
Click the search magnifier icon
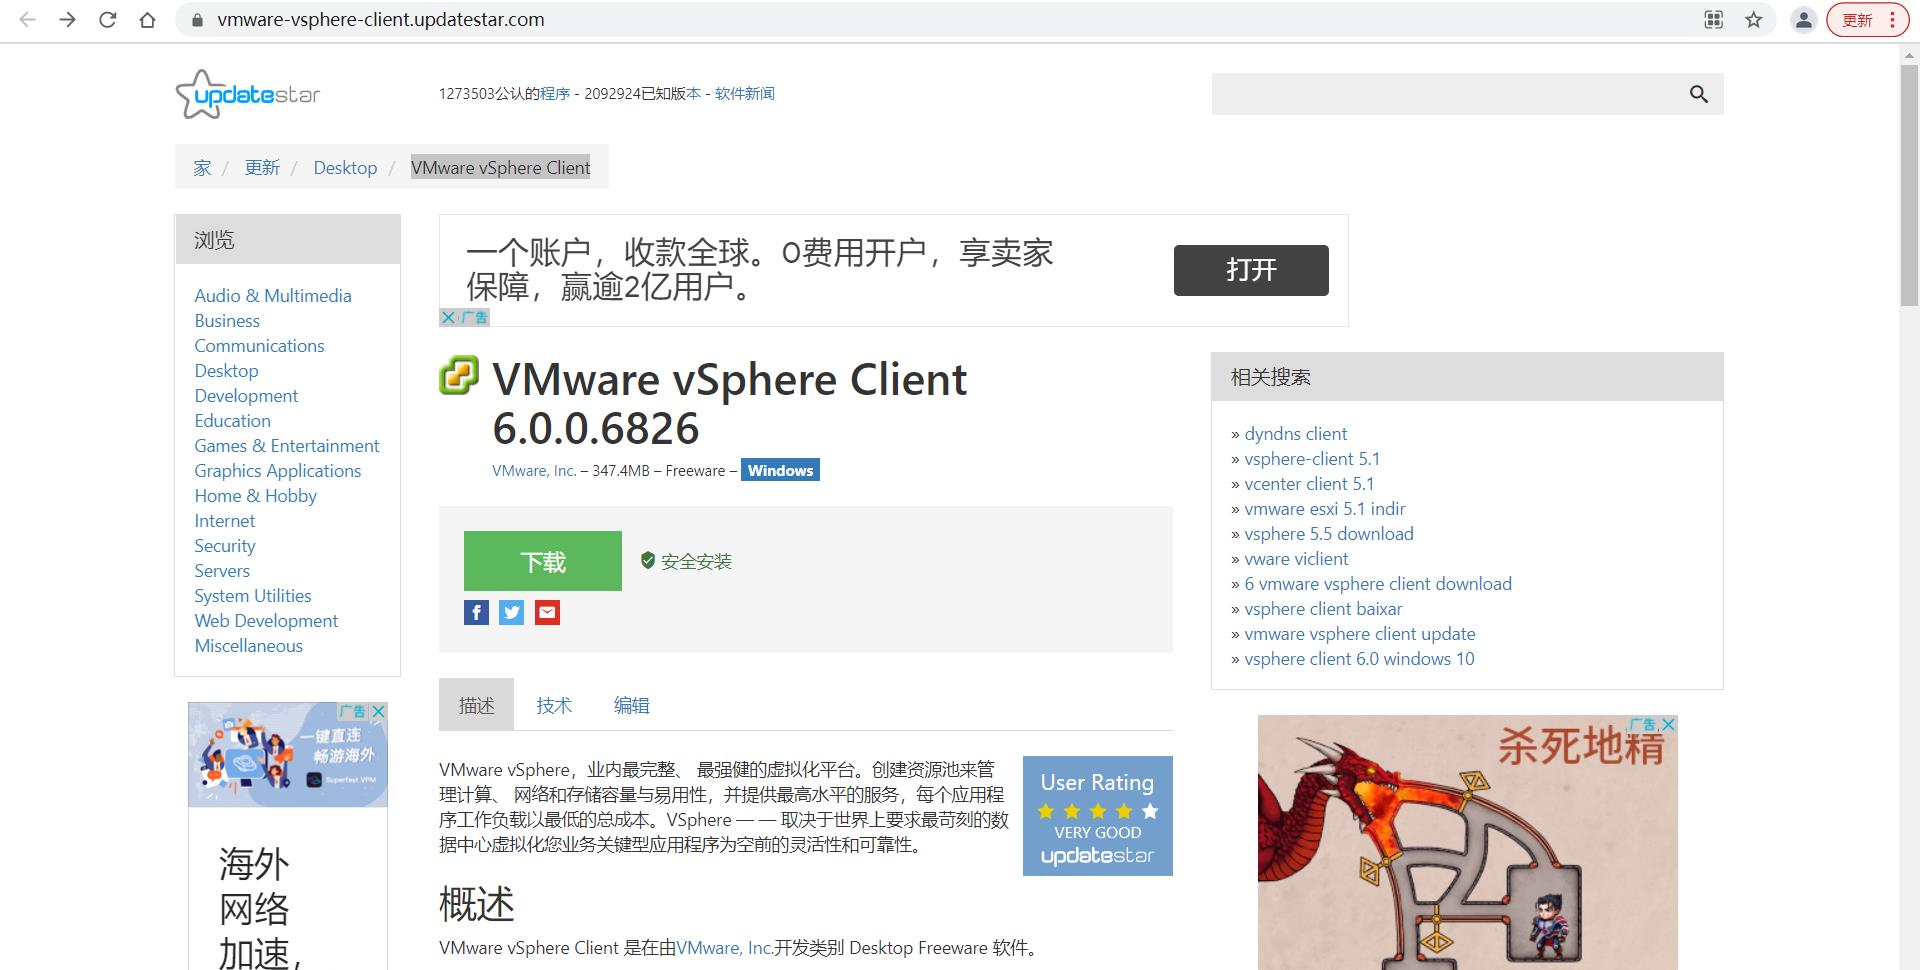(x=1698, y=94)
